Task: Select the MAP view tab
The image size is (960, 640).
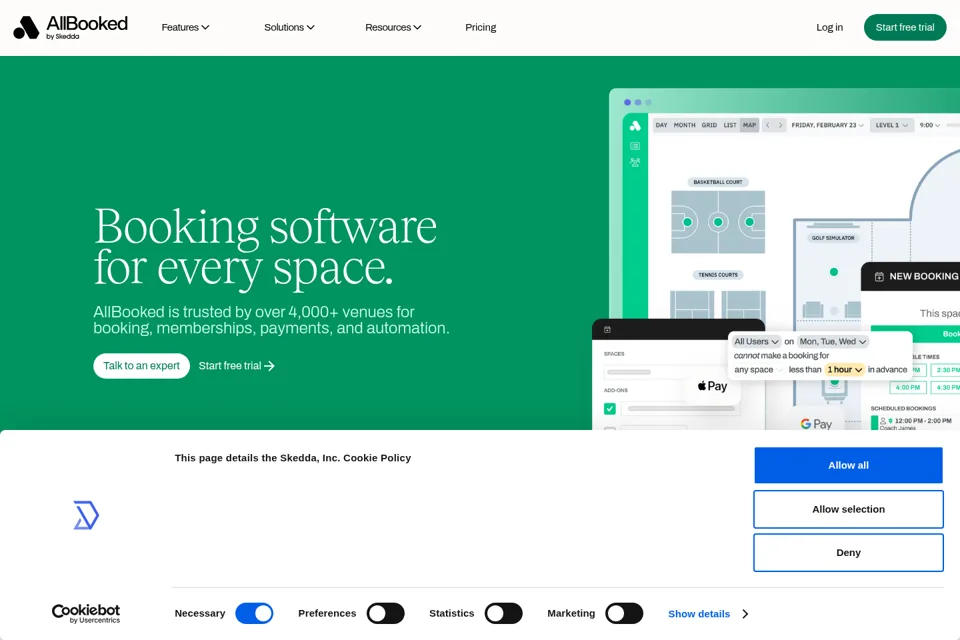Action: pos(749,125)
